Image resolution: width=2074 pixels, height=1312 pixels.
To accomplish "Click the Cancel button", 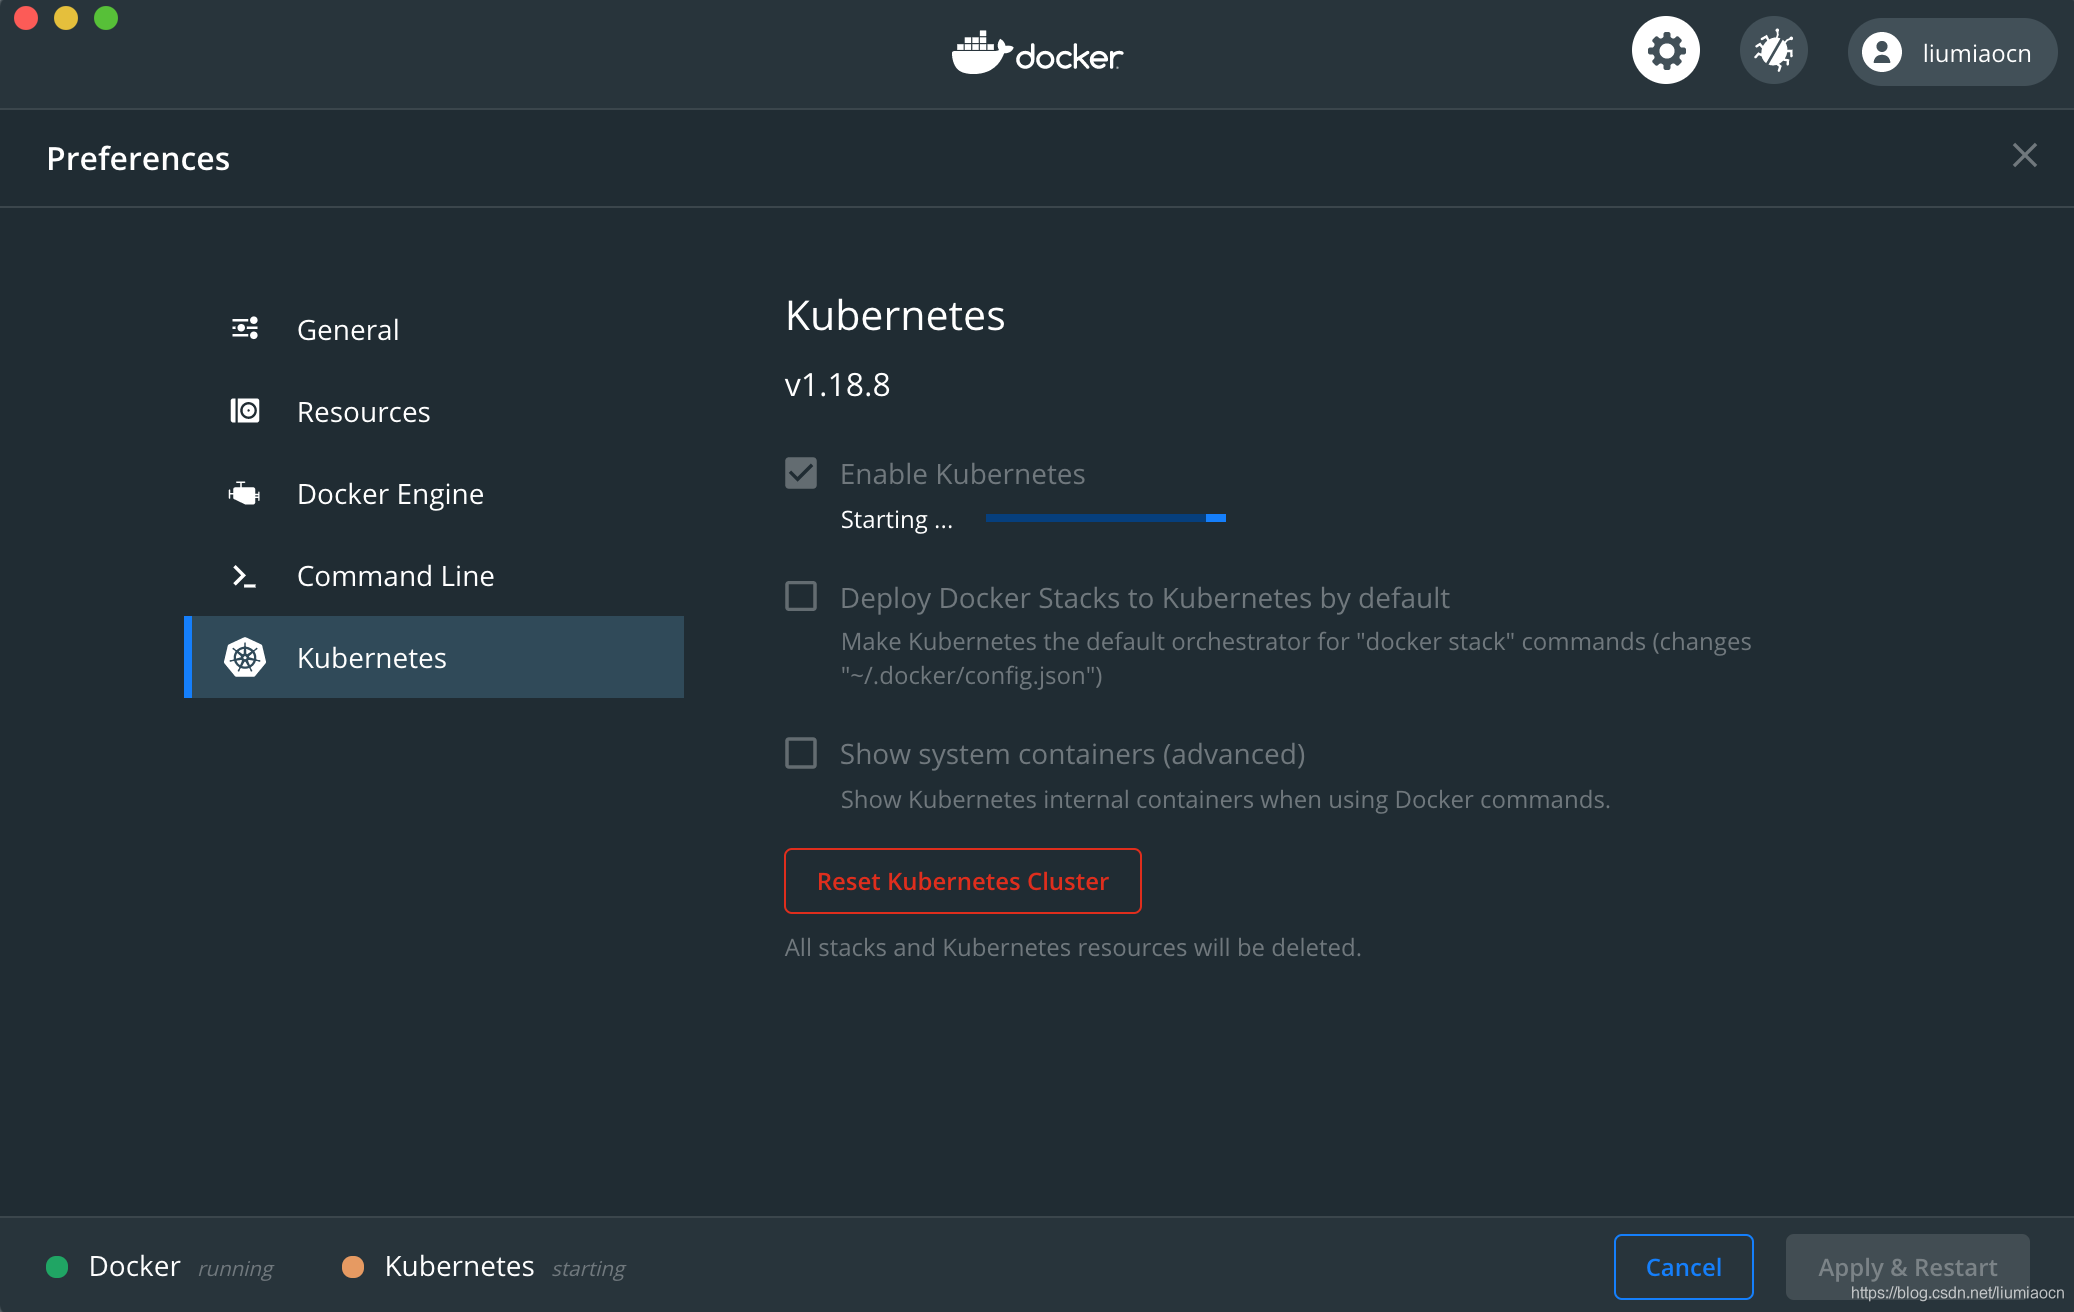I will pos(1684,1267).
